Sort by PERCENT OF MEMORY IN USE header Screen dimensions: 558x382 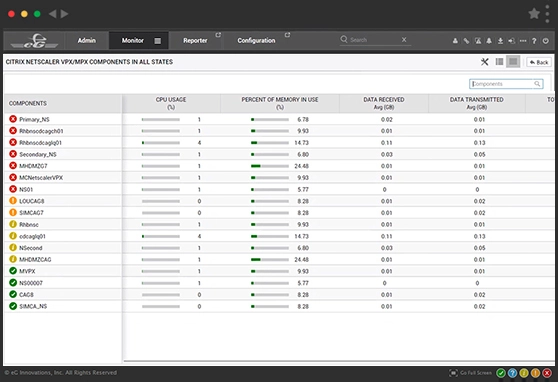[x=280, y=103]
